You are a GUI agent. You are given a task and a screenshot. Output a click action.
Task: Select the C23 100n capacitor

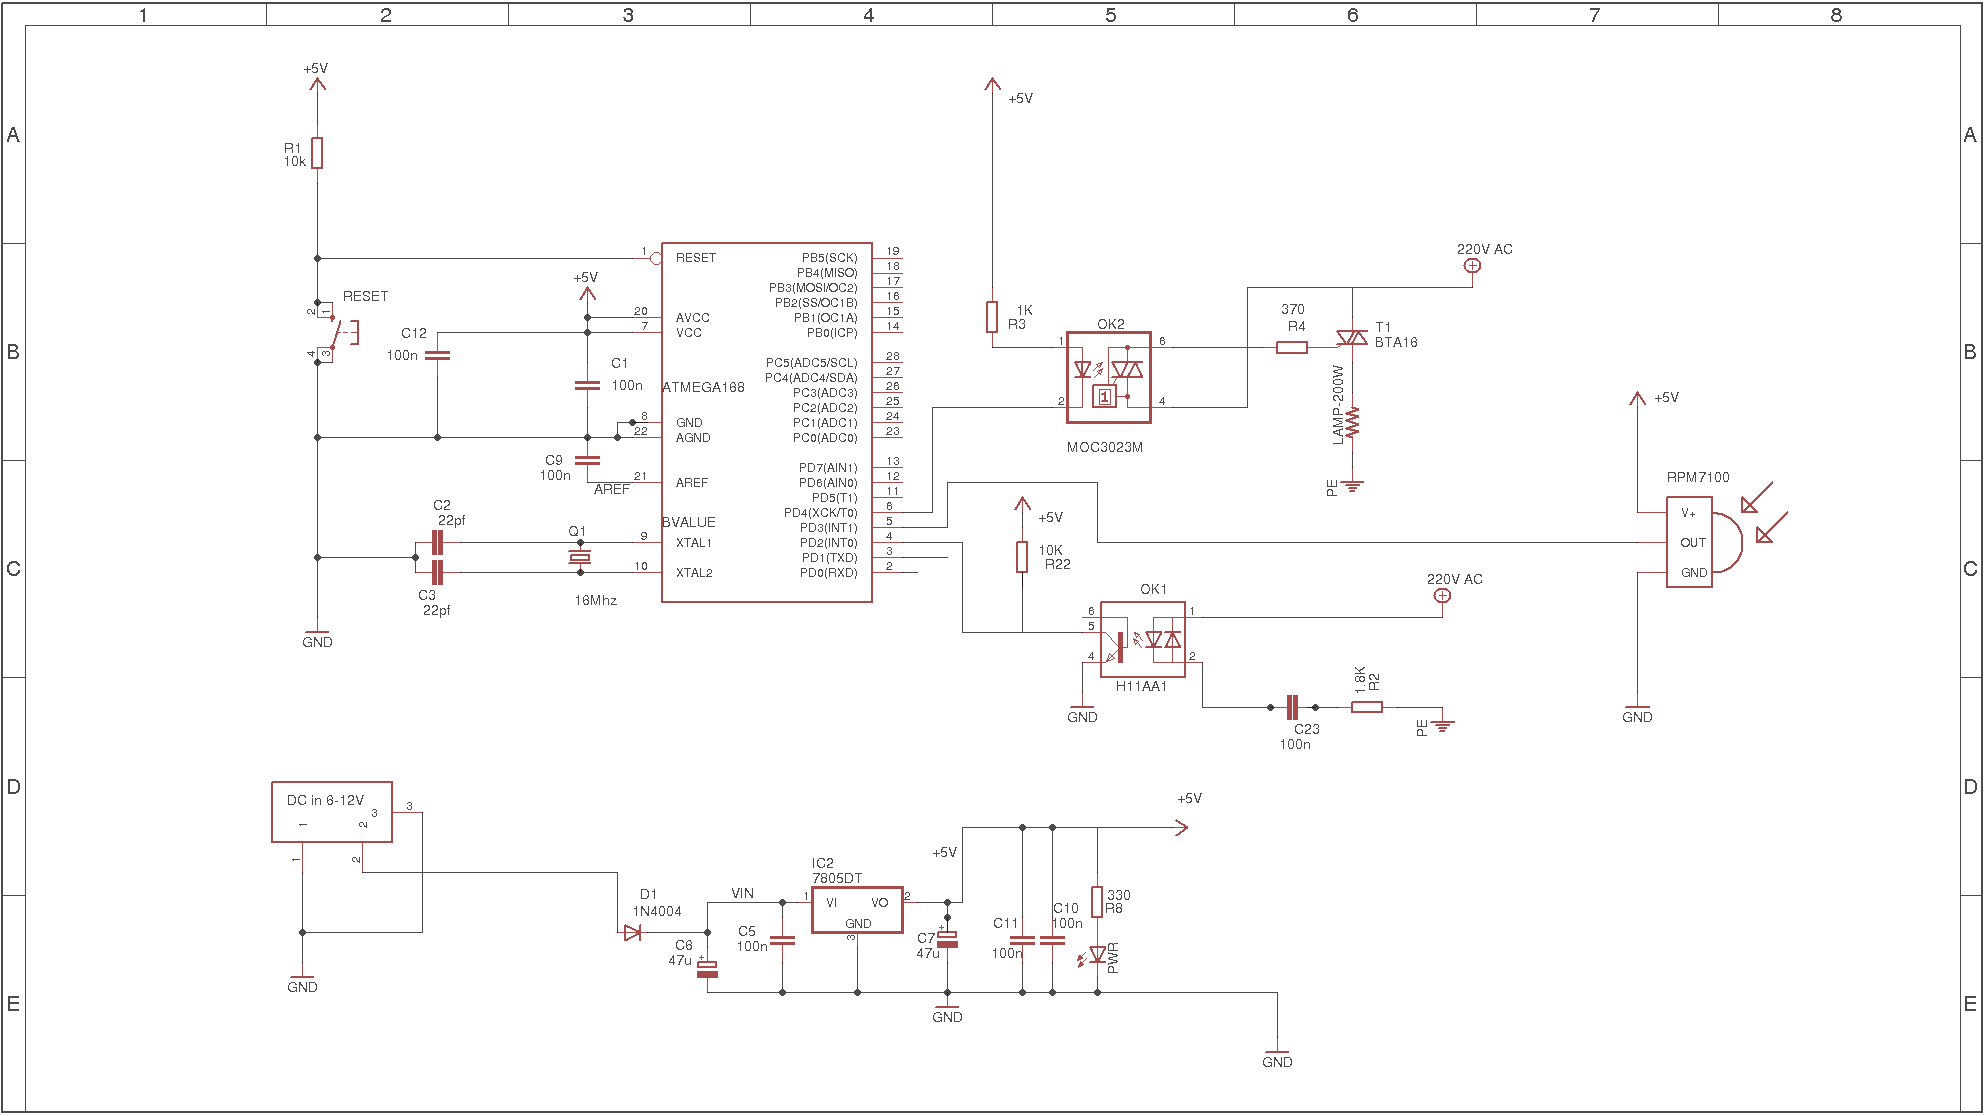(x=1292, y=708)
